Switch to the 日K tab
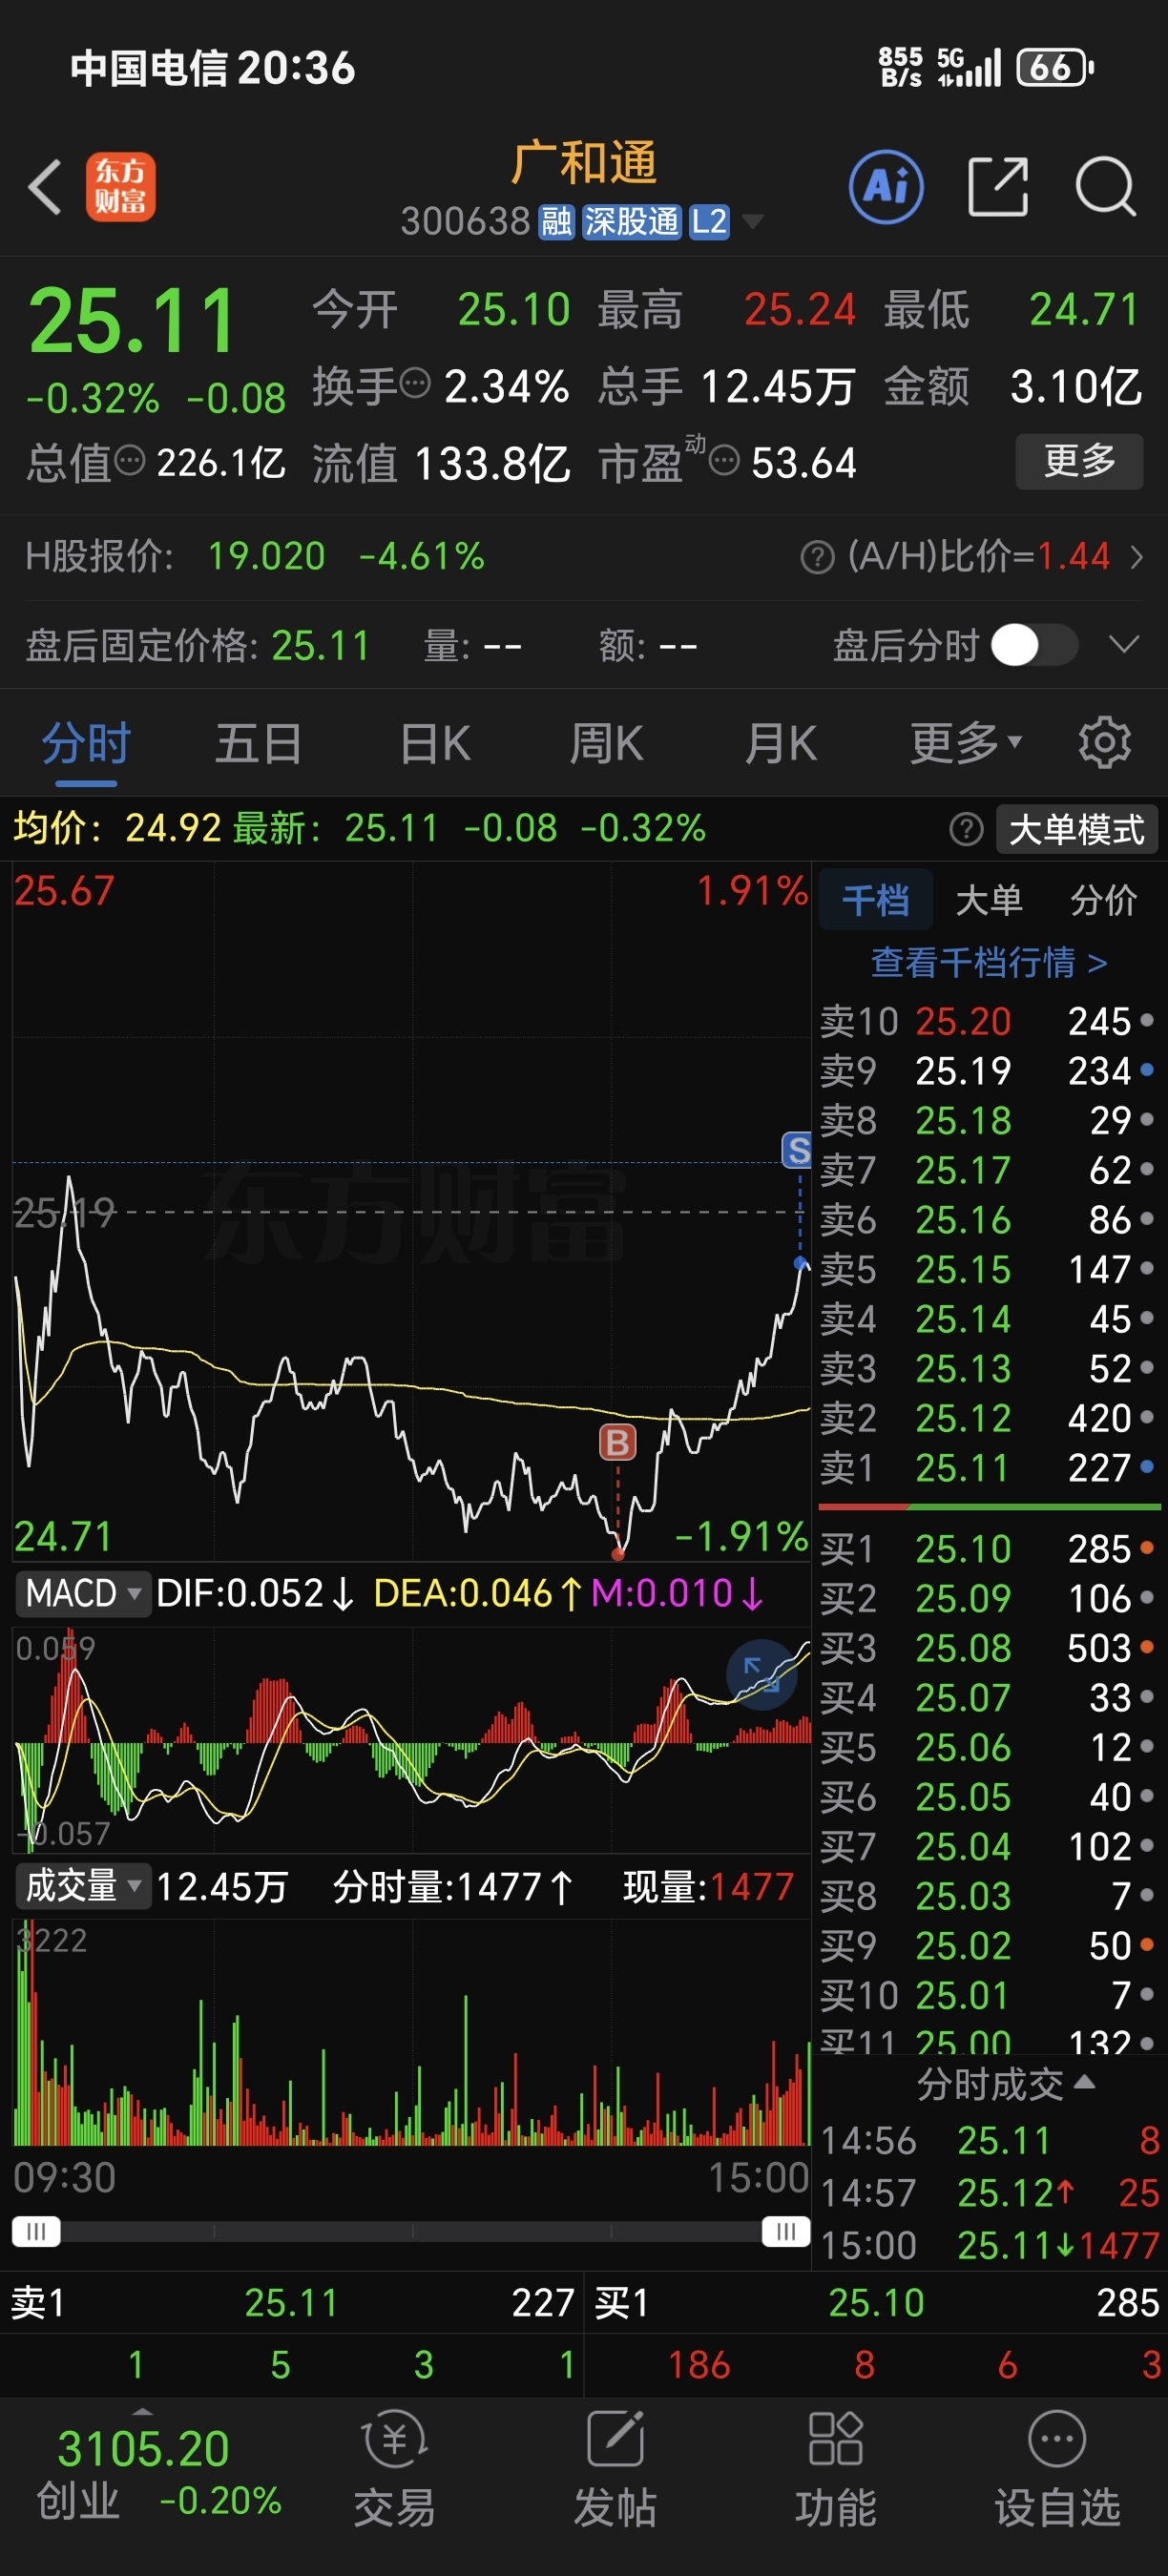1168x2576 pixels. click(x=434, y=743)
